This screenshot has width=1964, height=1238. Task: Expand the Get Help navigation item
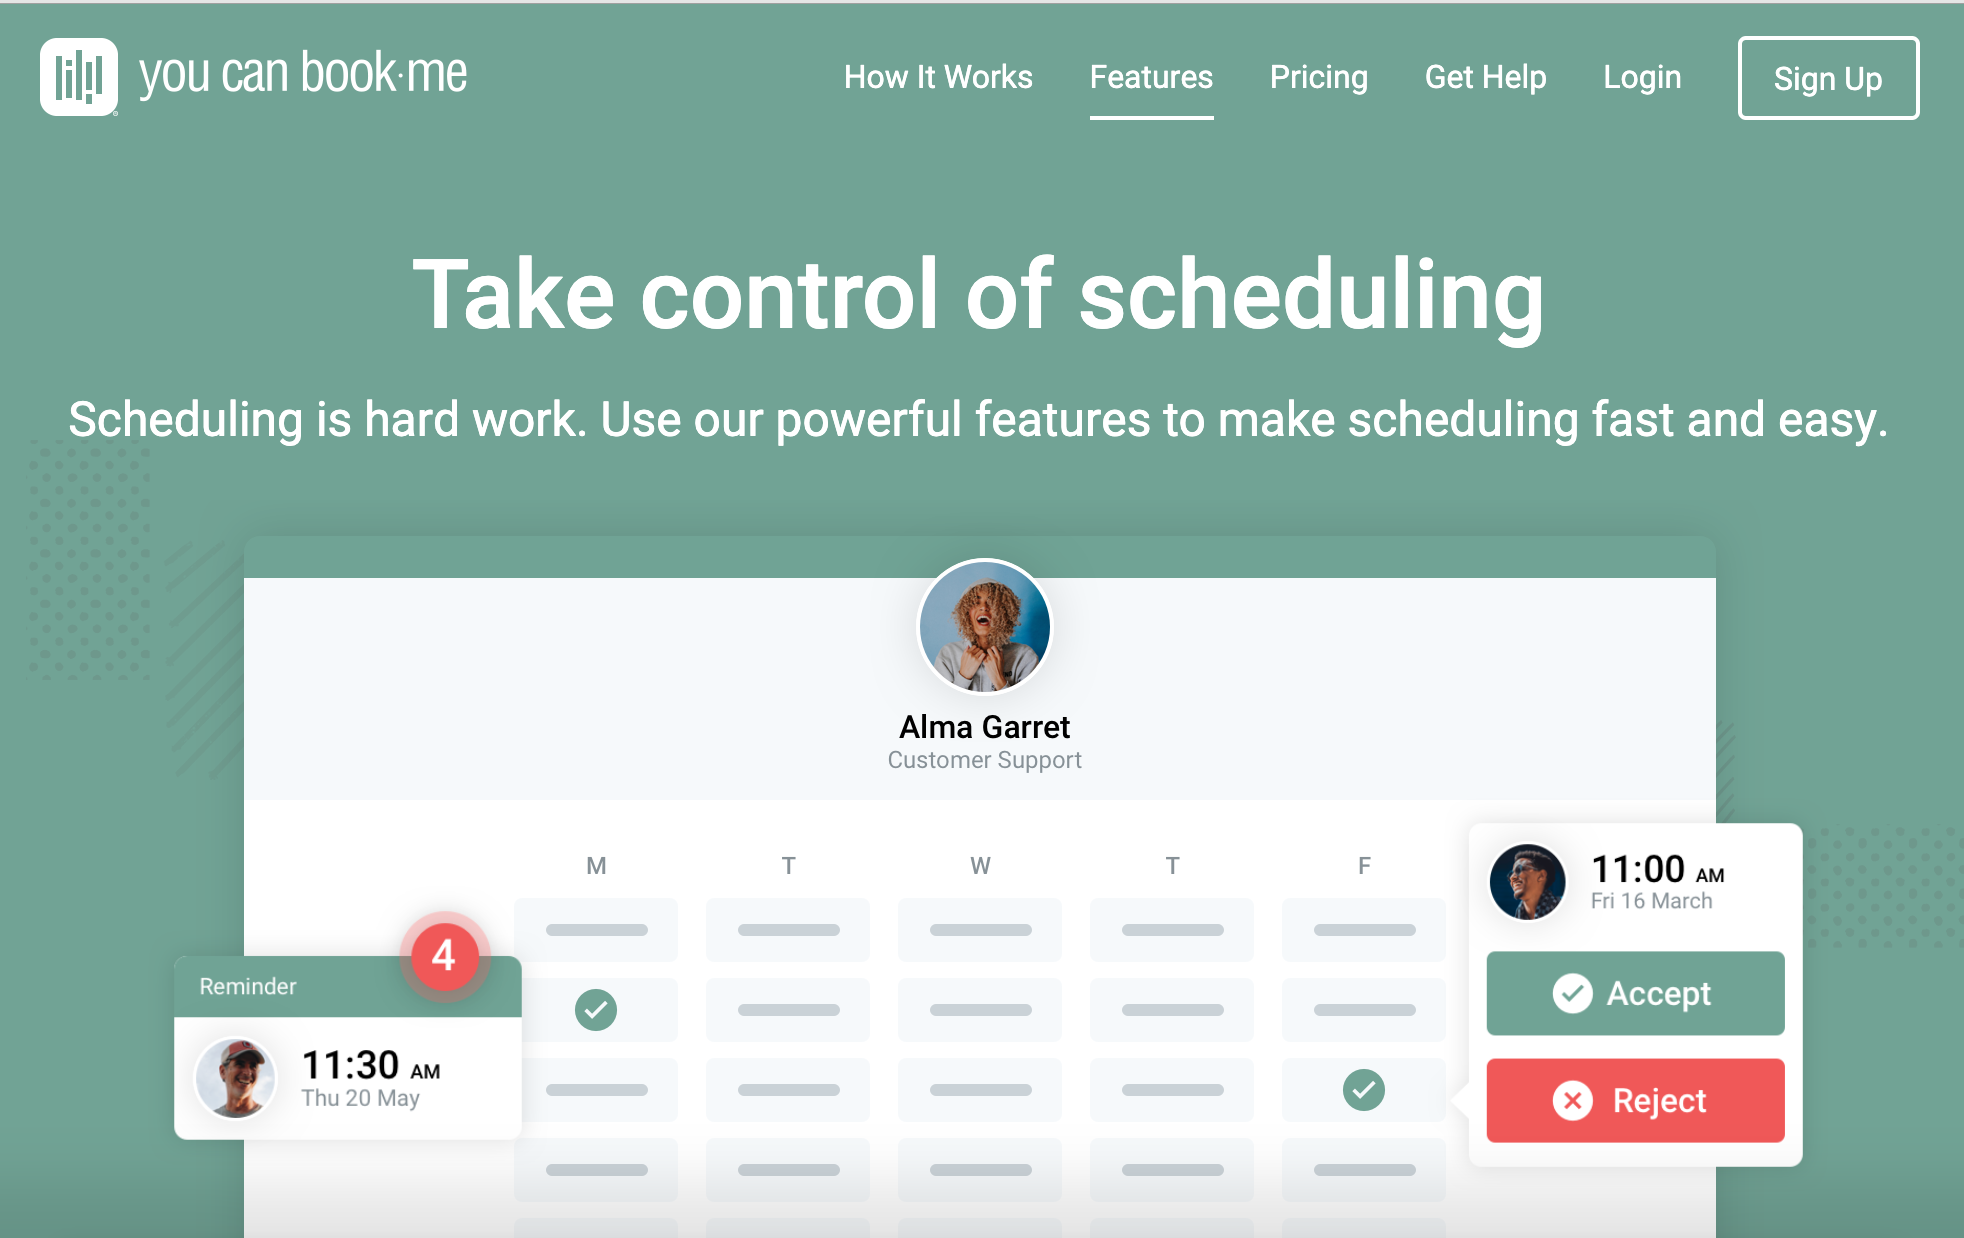[x=1485, y=77]
